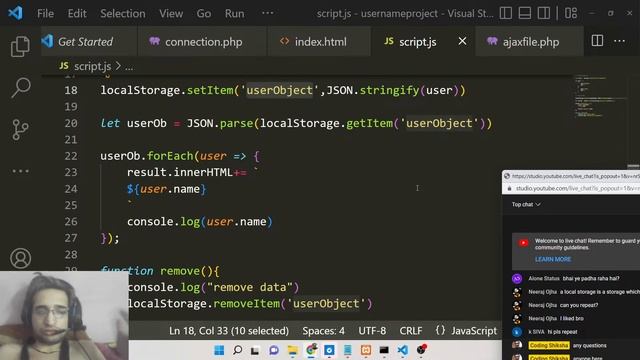Open the Run menu
Viewport: 640px width, 360px height.
point(234,13)
